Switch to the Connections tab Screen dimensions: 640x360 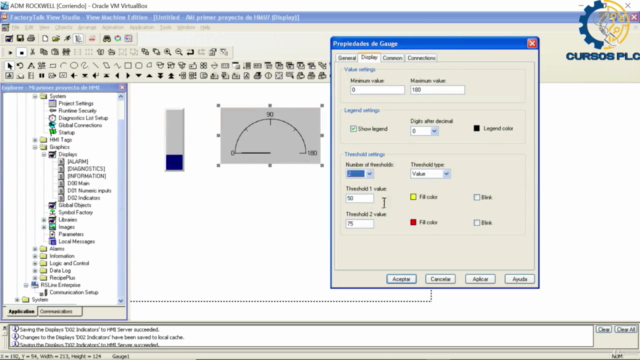(421, 58)
